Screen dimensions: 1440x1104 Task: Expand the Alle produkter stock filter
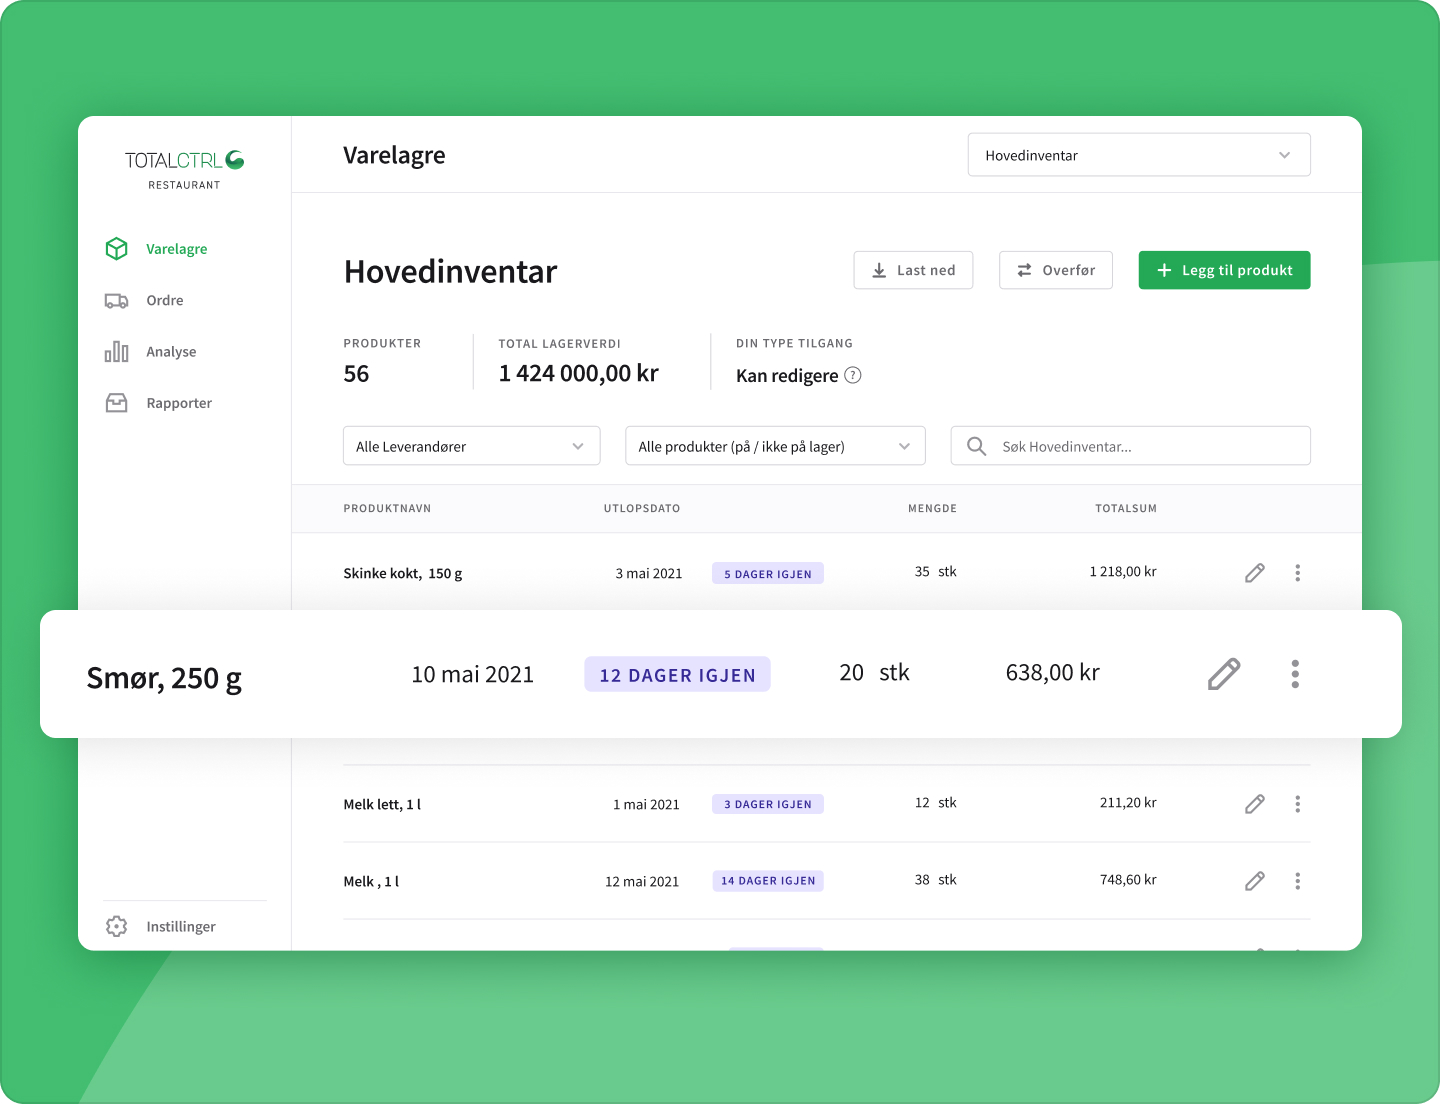coord(774,446)
